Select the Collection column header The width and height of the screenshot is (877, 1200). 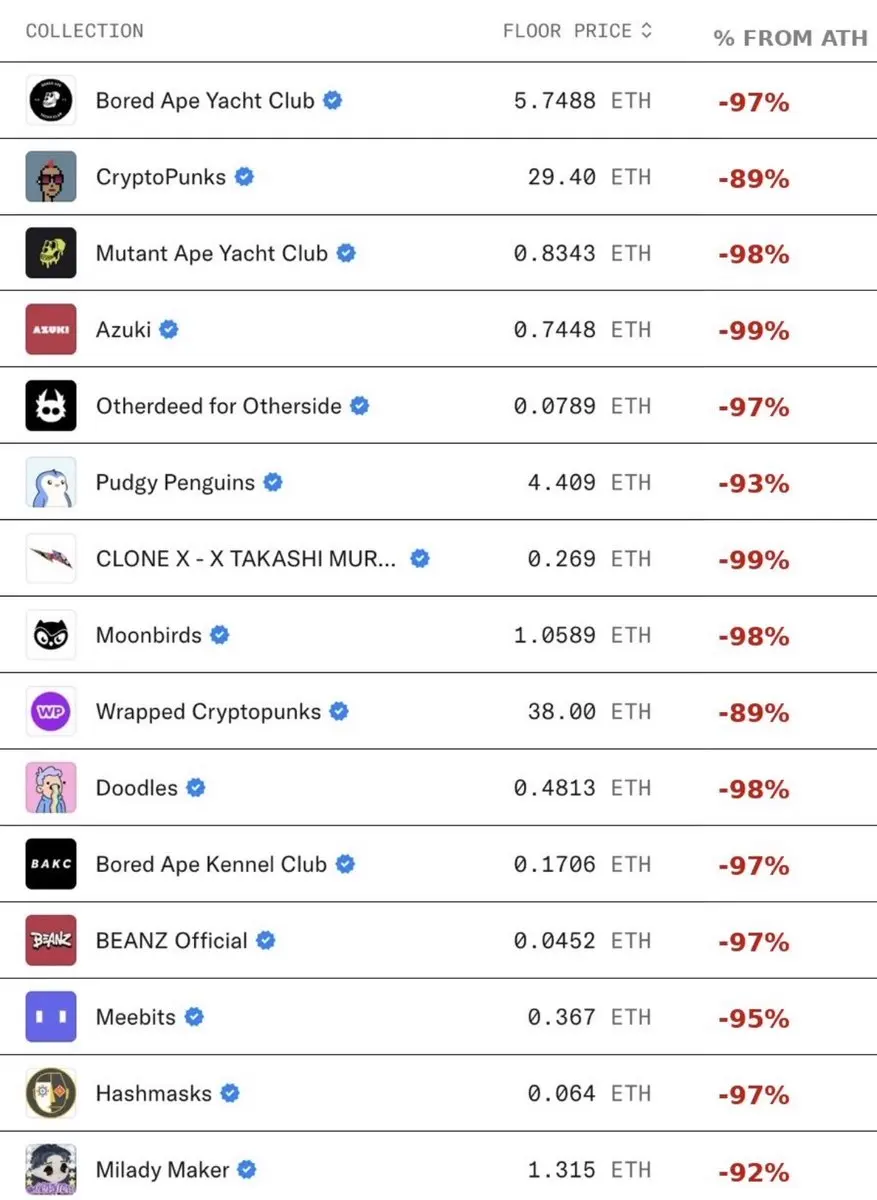click(x=85, y=31)
